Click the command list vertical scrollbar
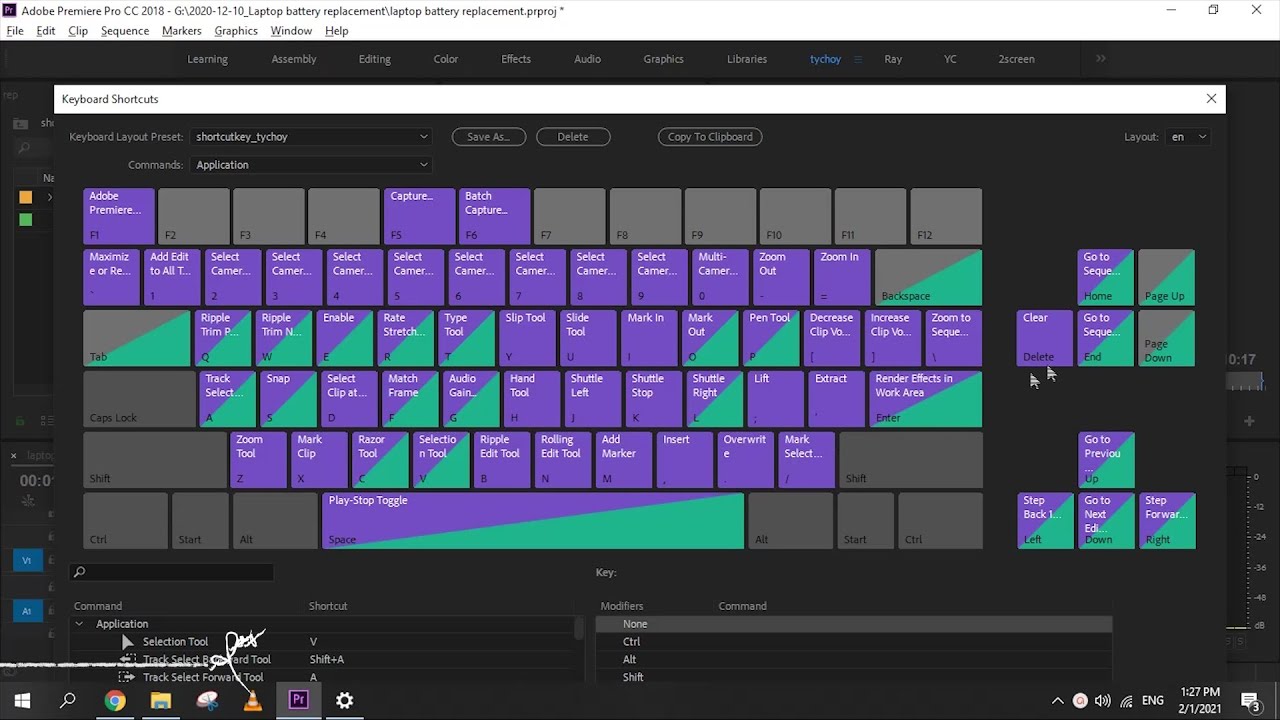 coord(578,628)
